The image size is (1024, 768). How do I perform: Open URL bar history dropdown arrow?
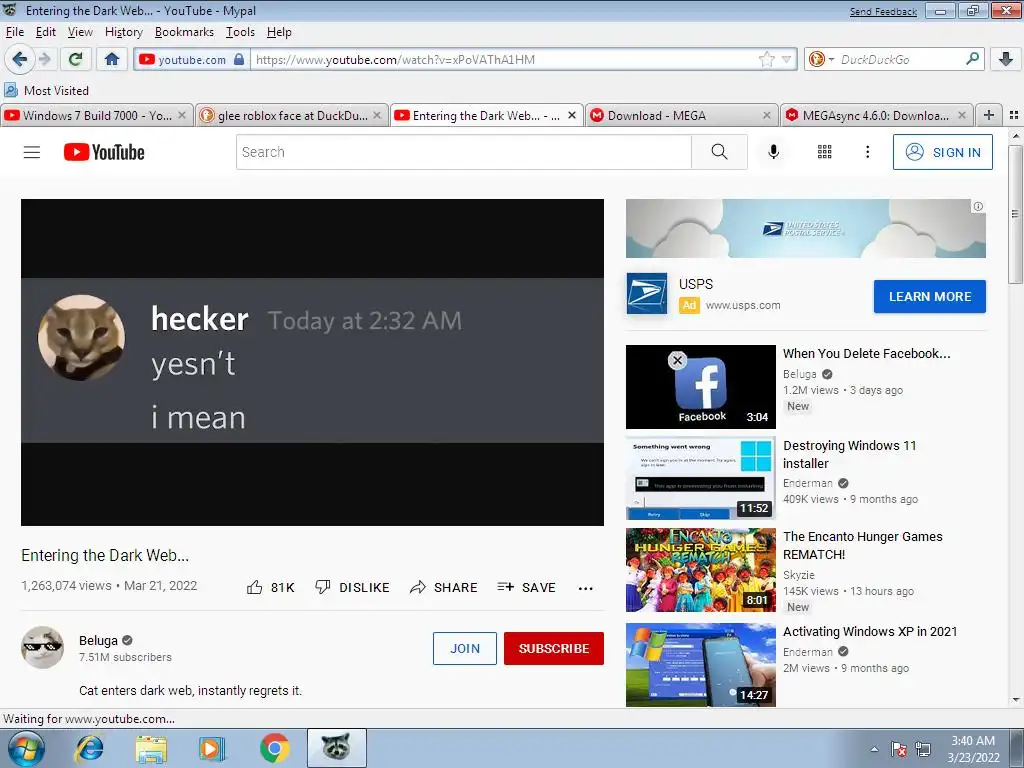786,59
